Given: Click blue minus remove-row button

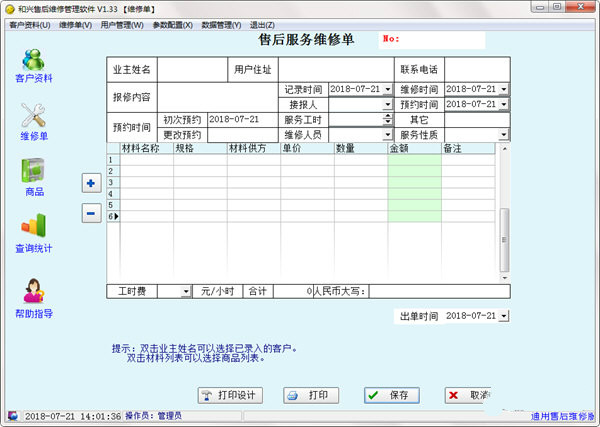Looking at the screenshot, I should (90, 212).
